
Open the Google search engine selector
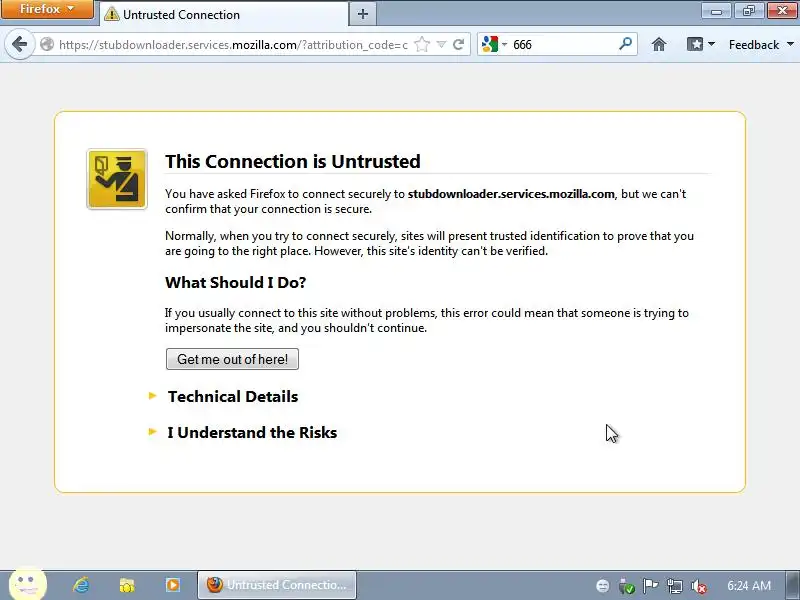494,44
